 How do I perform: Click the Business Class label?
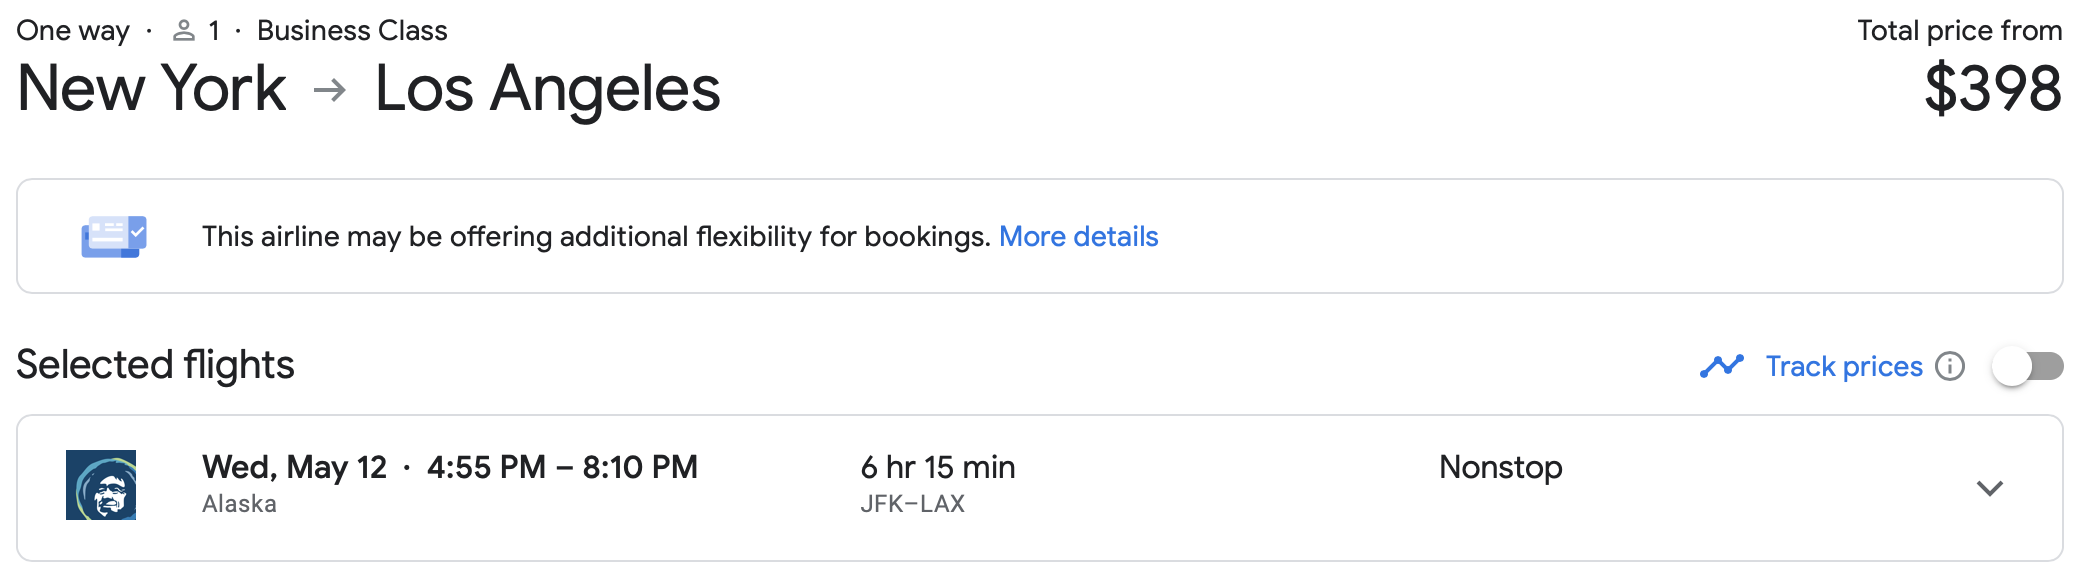point(352,31)
